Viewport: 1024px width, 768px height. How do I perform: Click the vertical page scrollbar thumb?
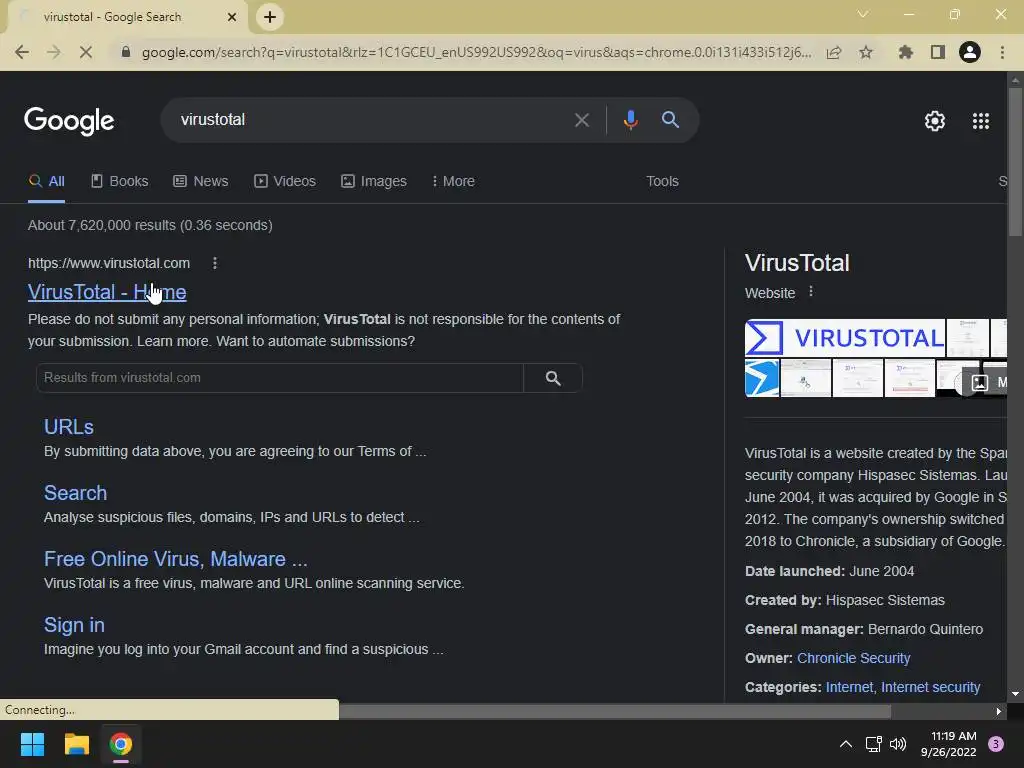pos(1015,162)
